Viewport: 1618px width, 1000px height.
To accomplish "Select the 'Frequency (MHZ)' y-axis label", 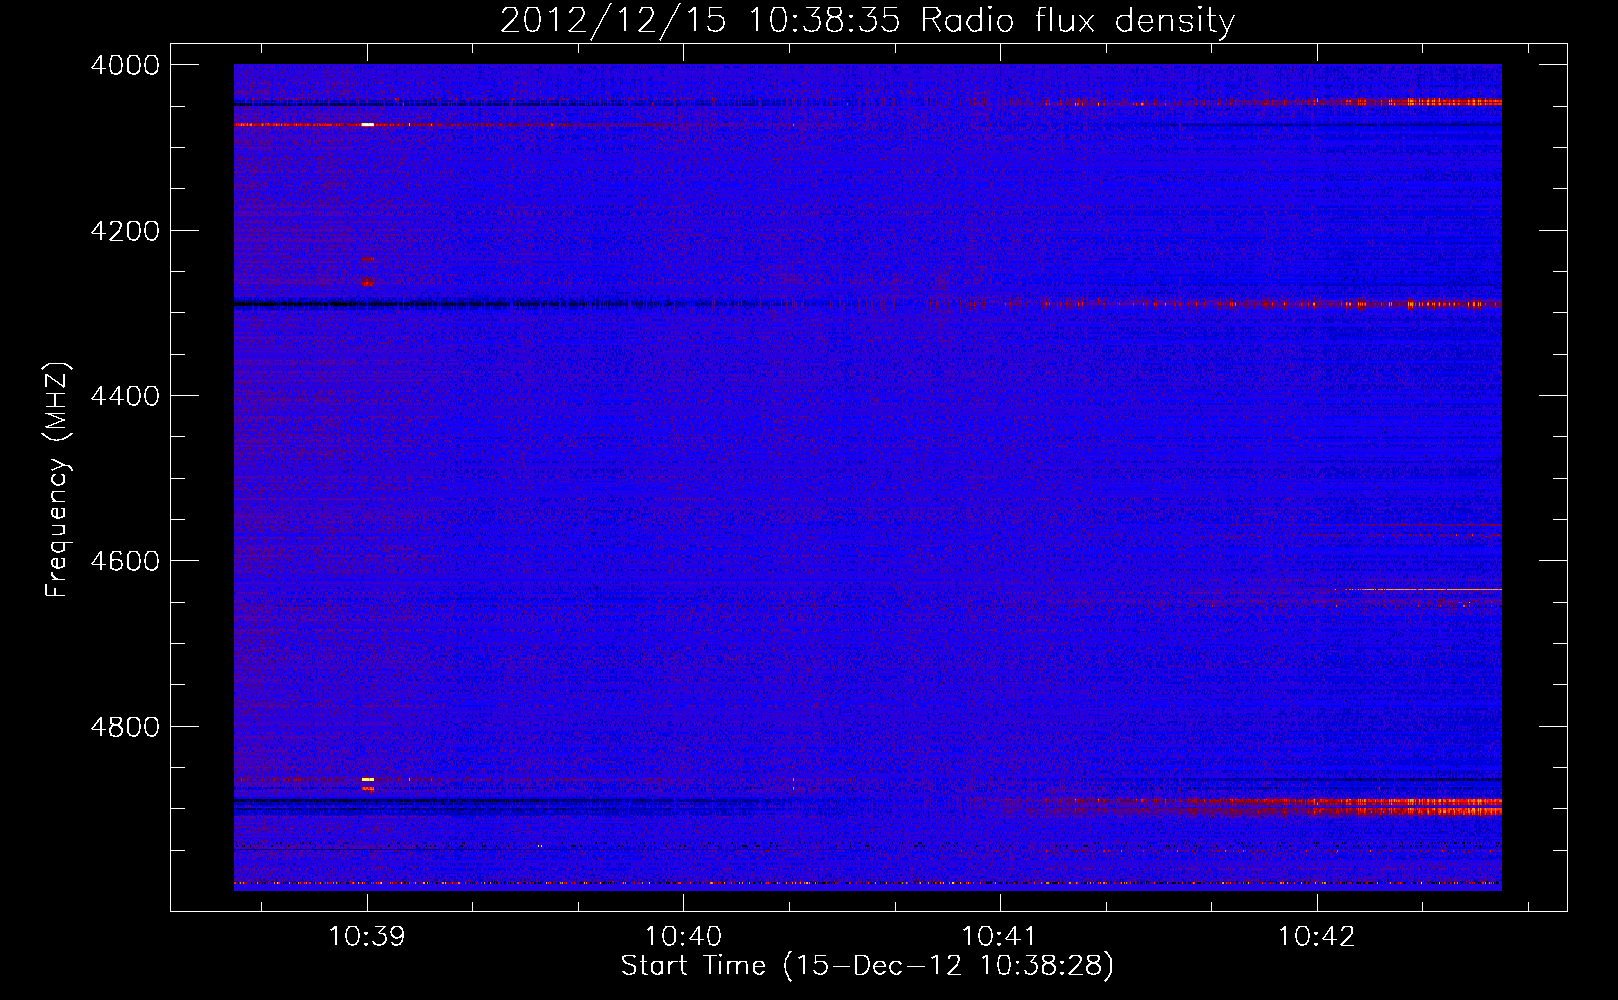I will 57,480.
